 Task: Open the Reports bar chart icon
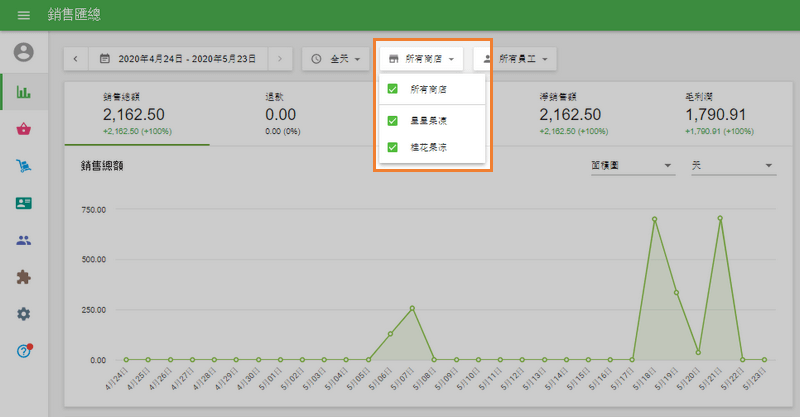[x=24, y=92]
